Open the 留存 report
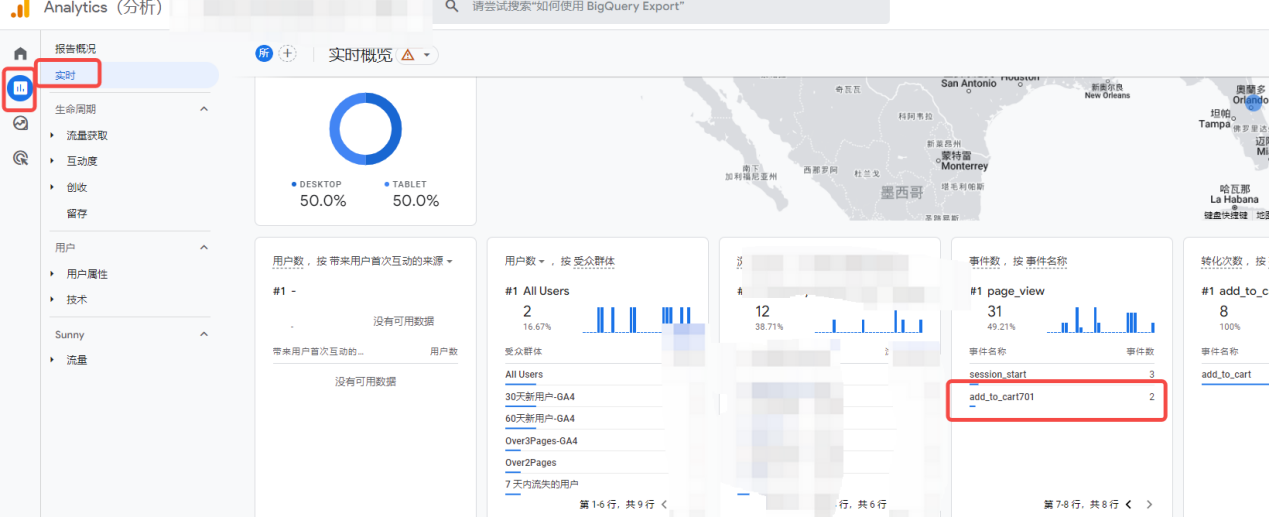Screen dimensions: 1269x517 pyautogui.click(x=77, y=213)
